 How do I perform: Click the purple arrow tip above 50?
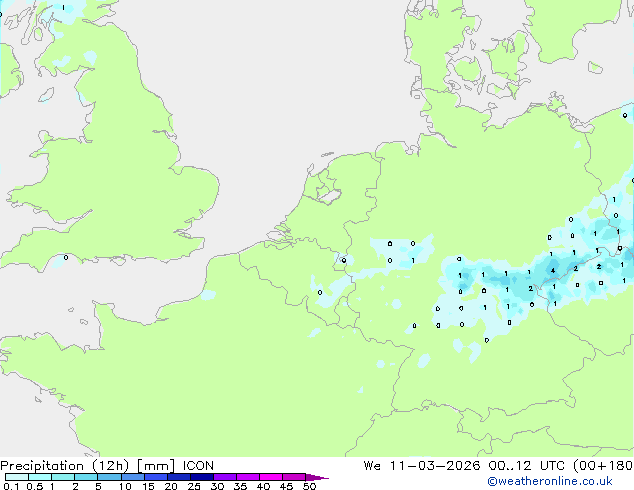(317, 477)
